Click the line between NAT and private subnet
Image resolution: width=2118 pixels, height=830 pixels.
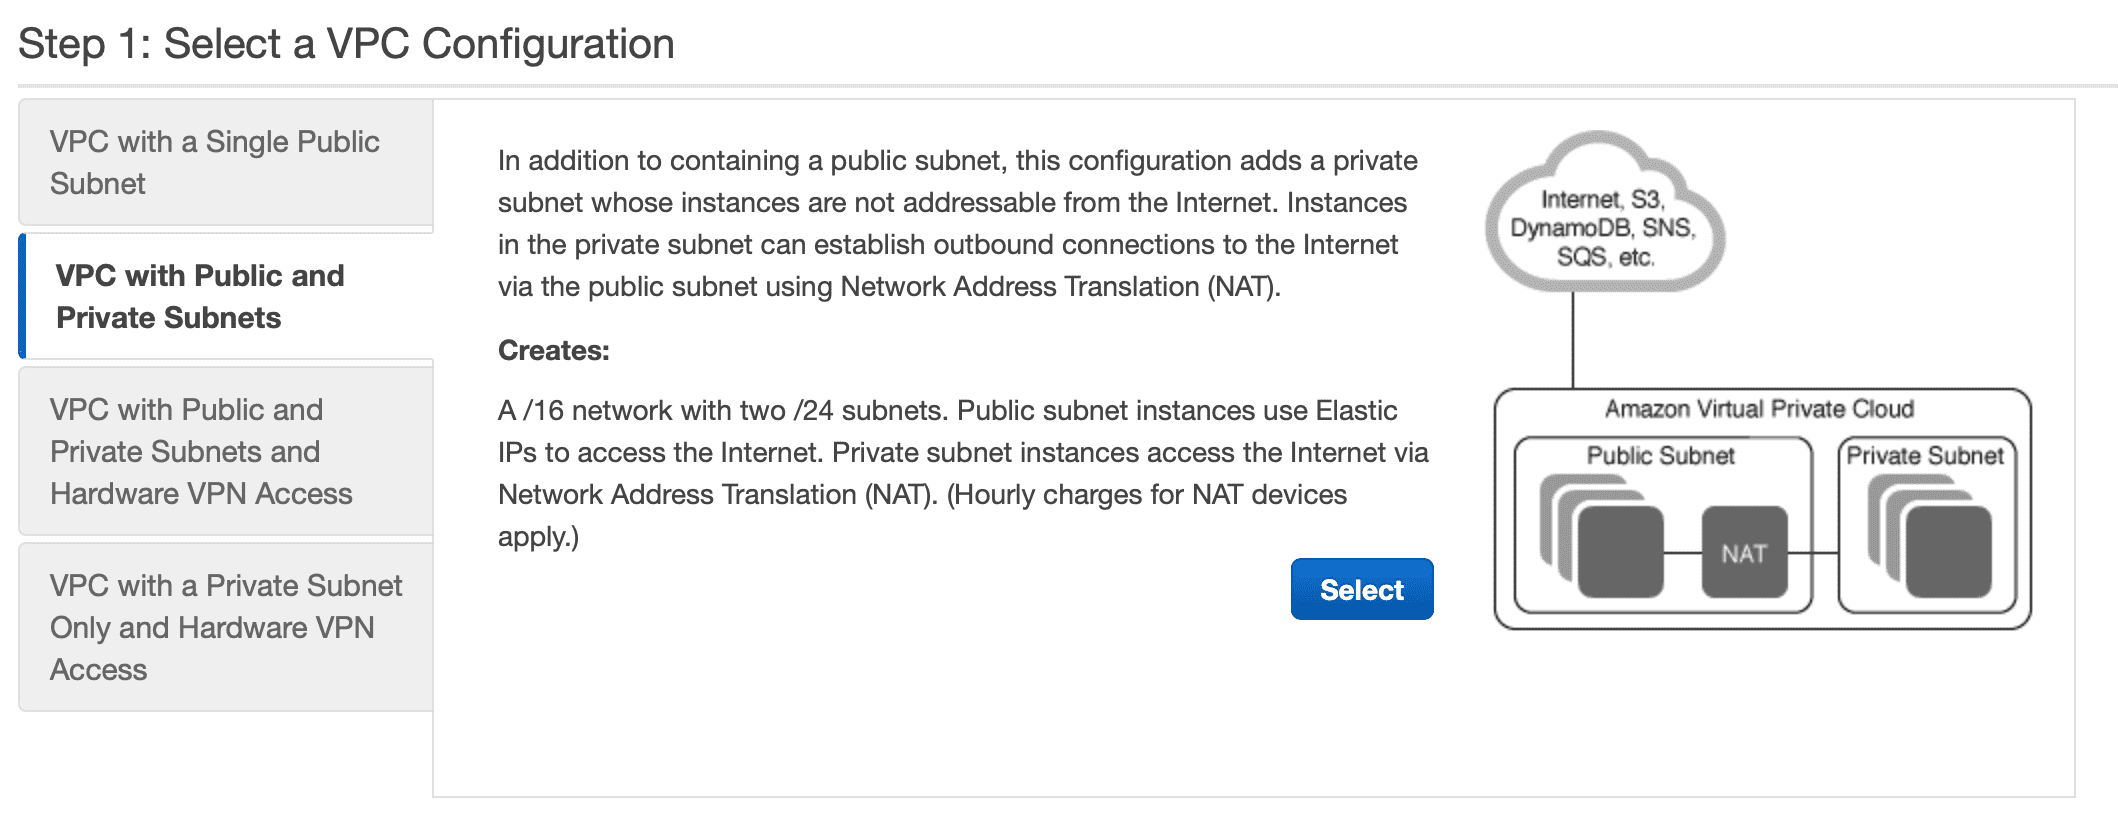[1813, 552]
